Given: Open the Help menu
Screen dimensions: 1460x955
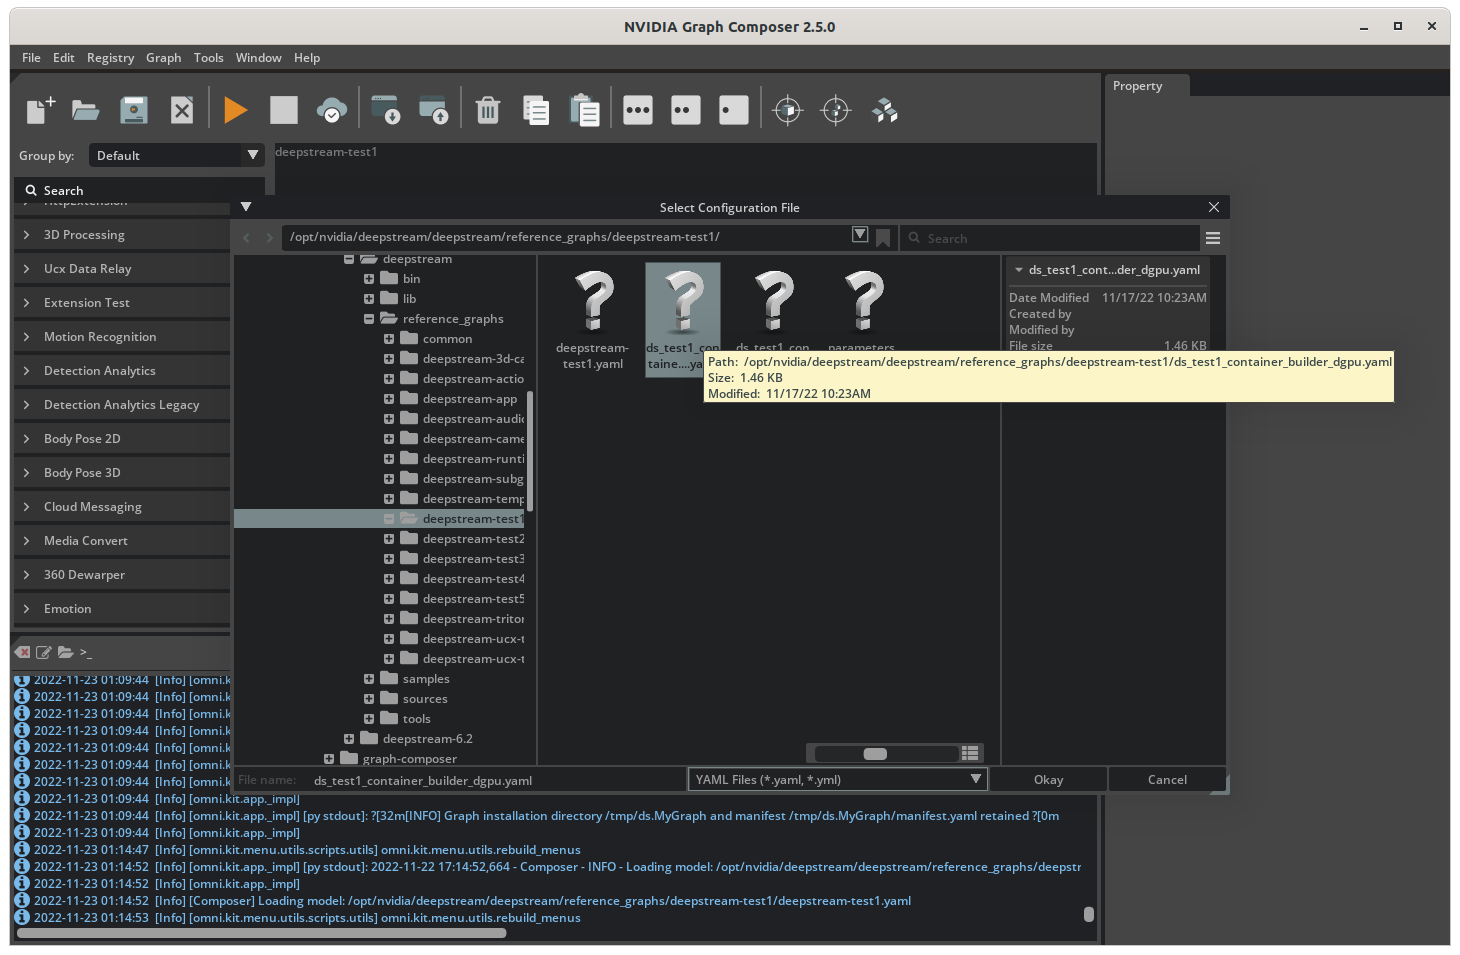Looking at the screenshot, I should coord(307,58).
